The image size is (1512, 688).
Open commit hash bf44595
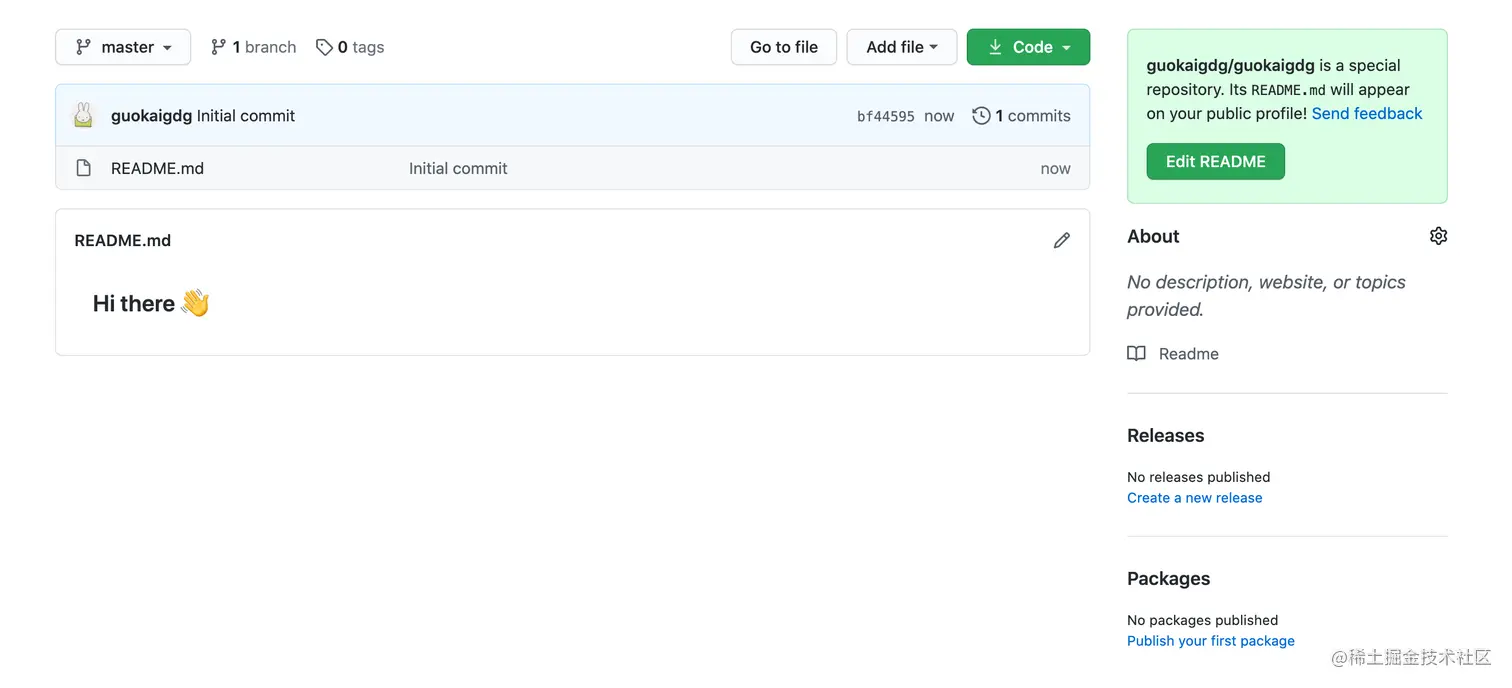coord(886,116)
